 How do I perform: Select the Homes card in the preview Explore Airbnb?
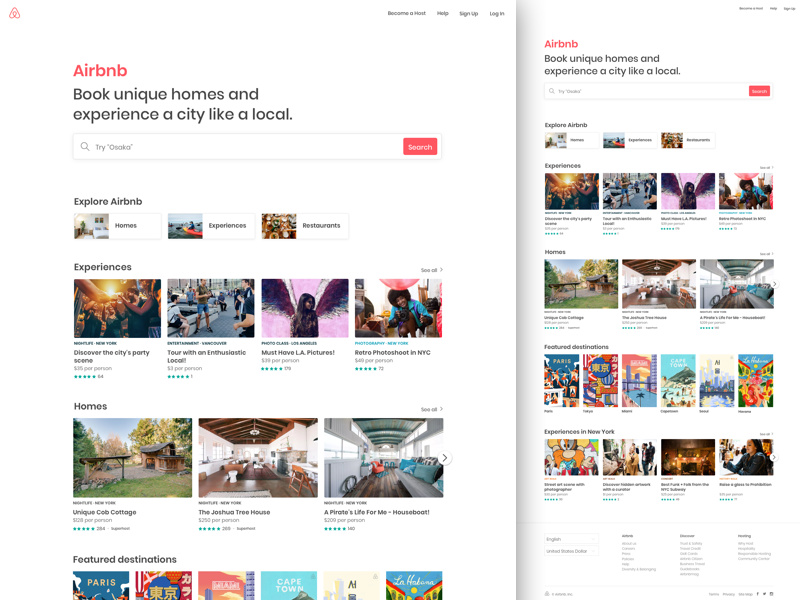click(572, 140)
